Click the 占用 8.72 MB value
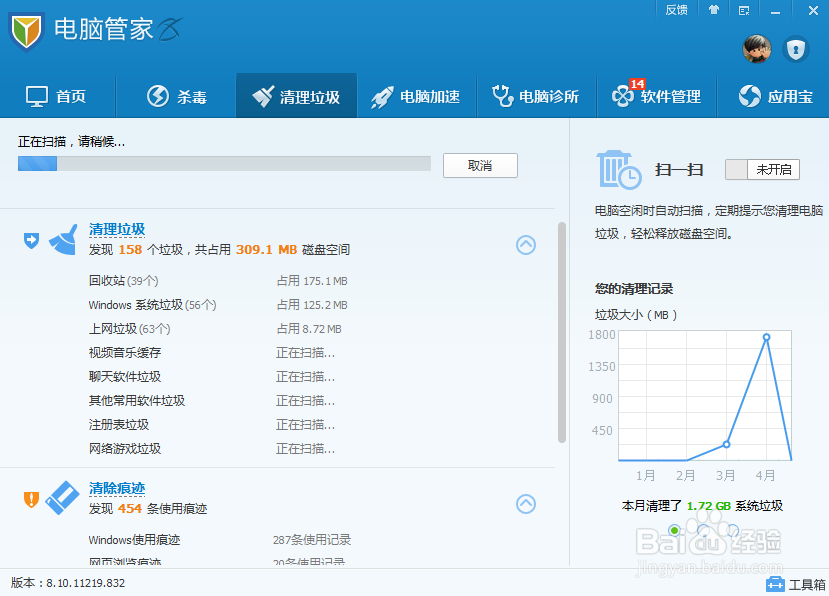 pyautogui.click(x=309, y=329)
